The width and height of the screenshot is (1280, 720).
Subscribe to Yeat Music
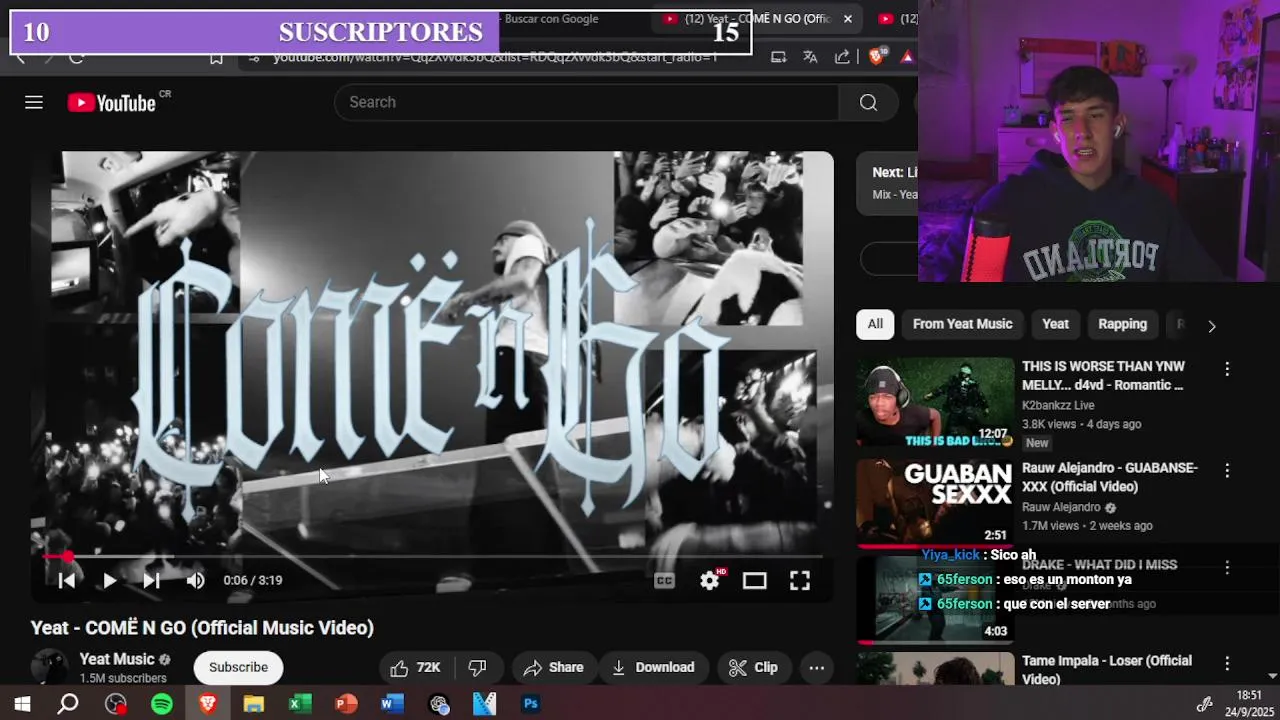[x=238, y=667]
